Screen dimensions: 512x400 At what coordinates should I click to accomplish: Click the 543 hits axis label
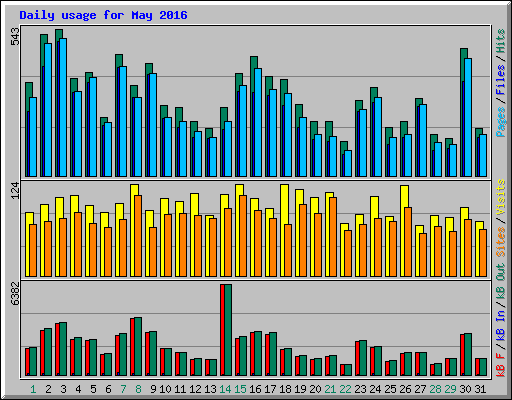(15, 37)
